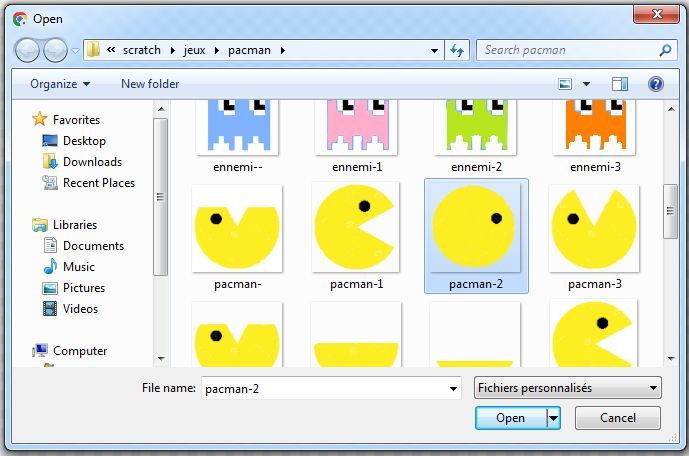Image resolution: width=689 pixels, height=456 pixels.
Task: Click the file list scroll up arrow
Action: click(x=671, y=109)
